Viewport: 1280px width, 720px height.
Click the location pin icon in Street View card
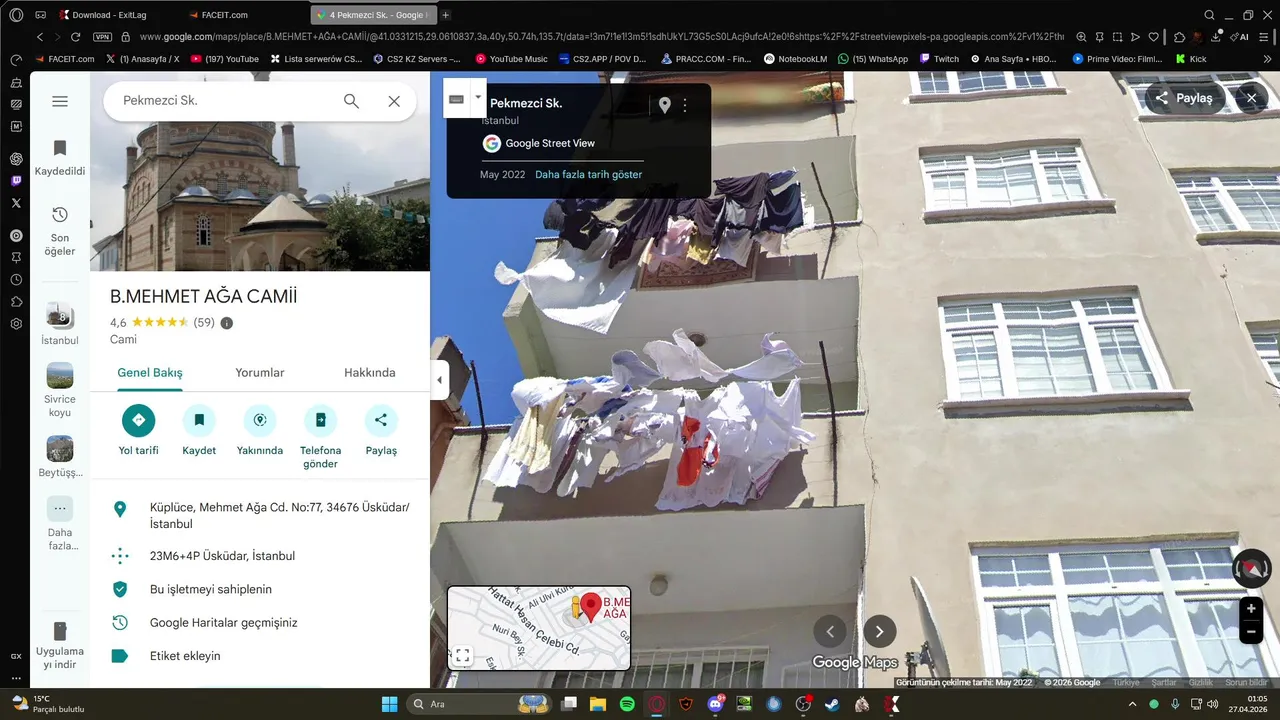pyautogui.click(x=664, y=105)
